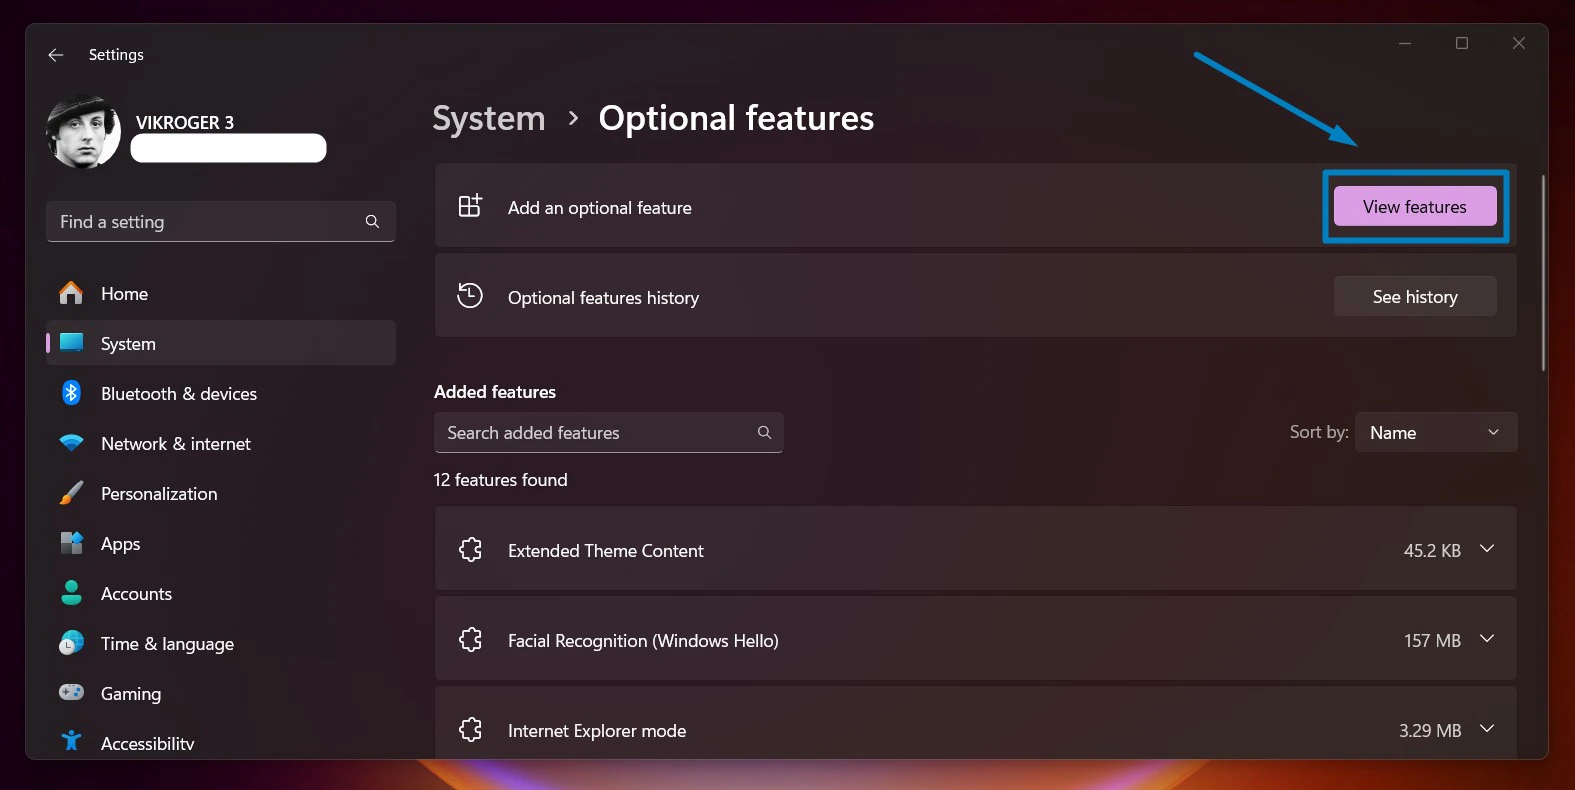This screenshot has height=790, width=1575.
Task: Open Network & internet settings
Action: pyautogui.click(x=220, y=443)
